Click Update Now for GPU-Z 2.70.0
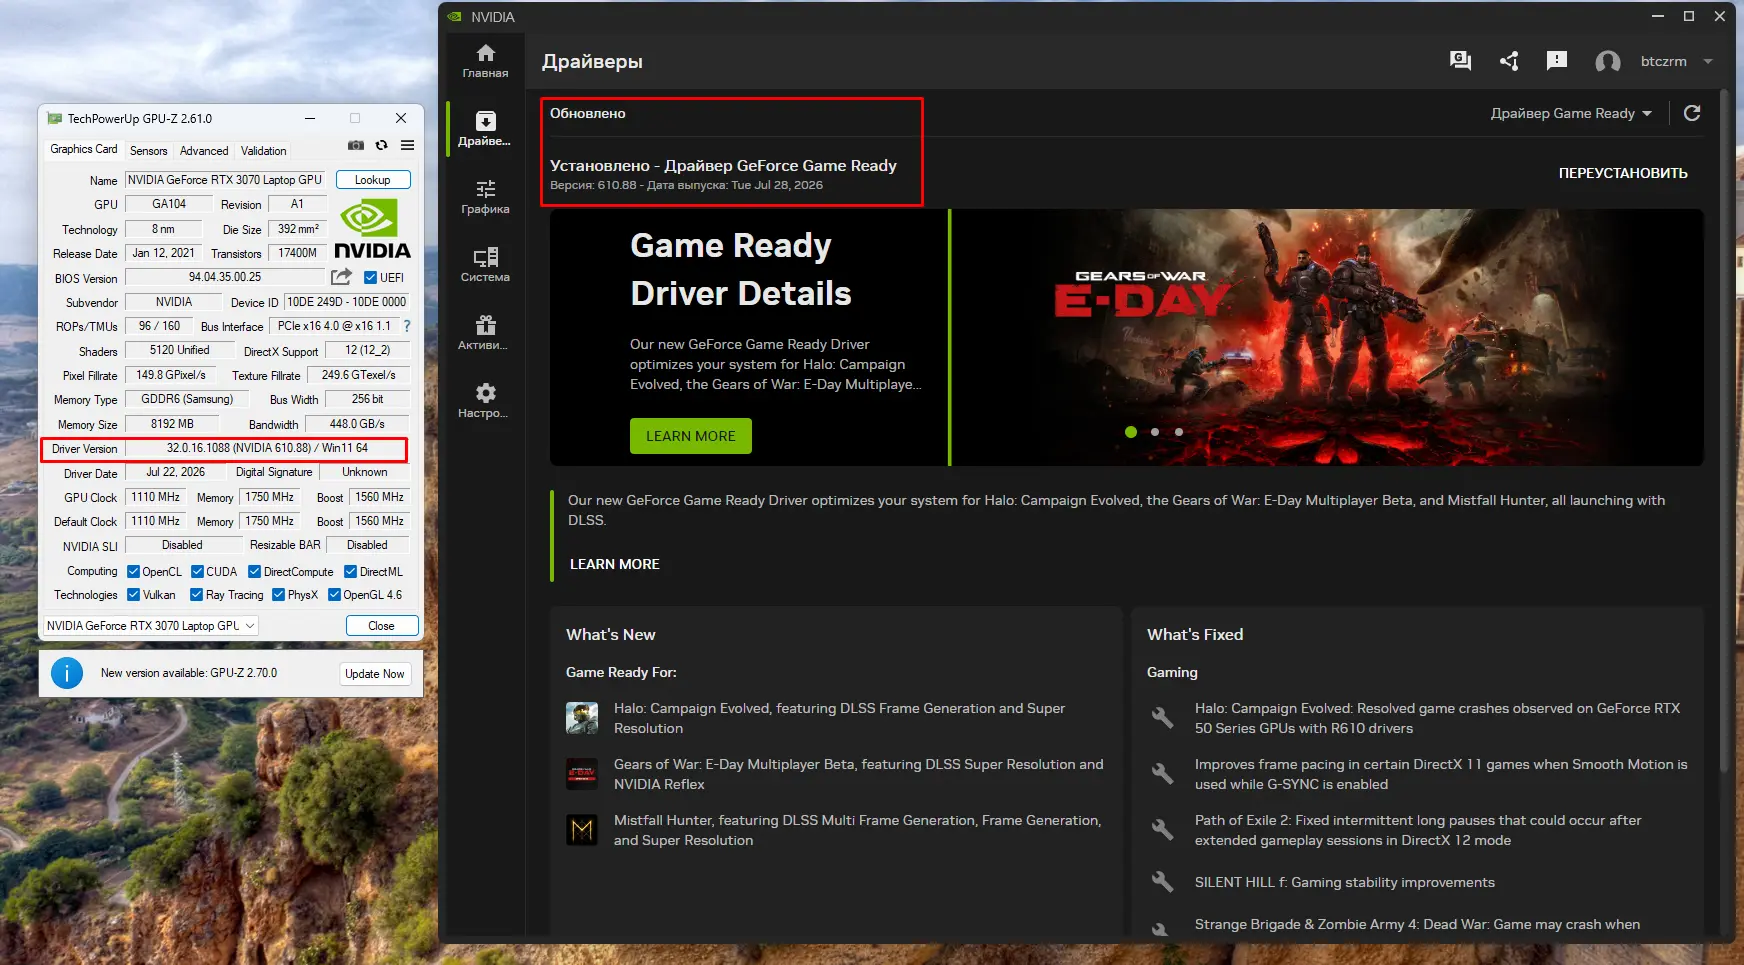Screen dimensions: 1744x965 pyautogui.click(x=375, y=674)
